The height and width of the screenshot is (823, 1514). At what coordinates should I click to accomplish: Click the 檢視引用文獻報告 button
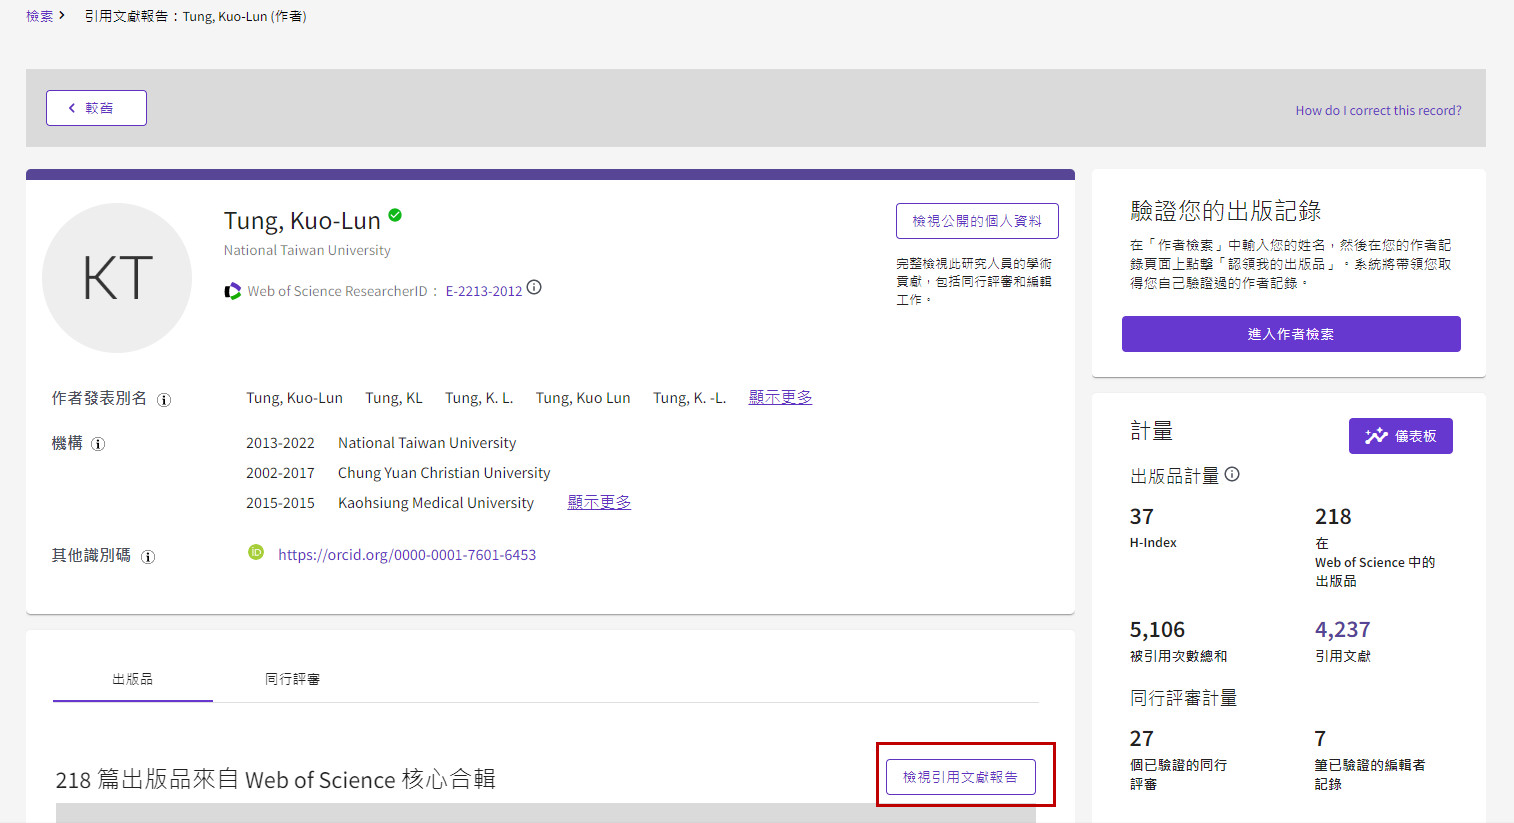coord(960,777)
